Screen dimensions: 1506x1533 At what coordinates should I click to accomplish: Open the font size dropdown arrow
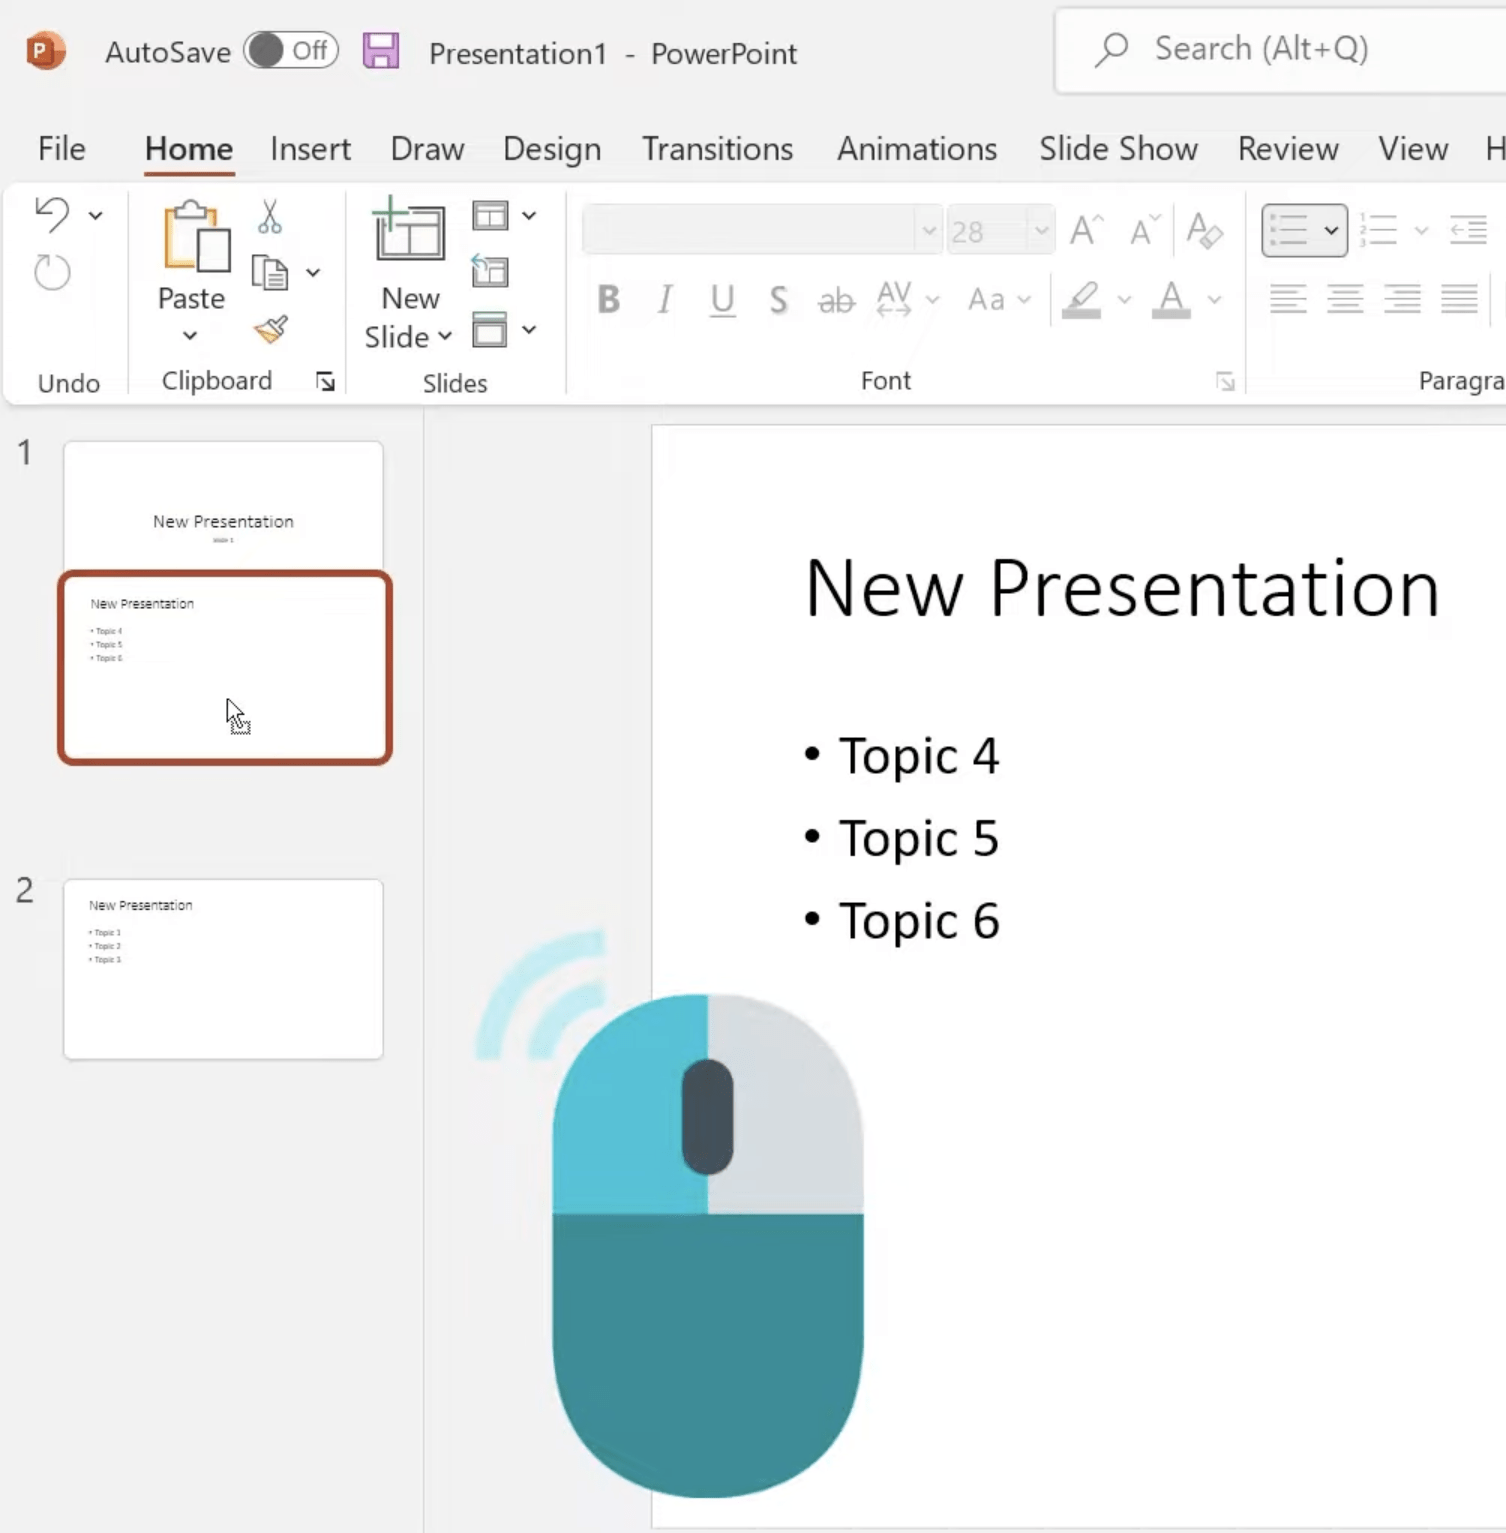pyautogui.click(x=1041, y=231)
